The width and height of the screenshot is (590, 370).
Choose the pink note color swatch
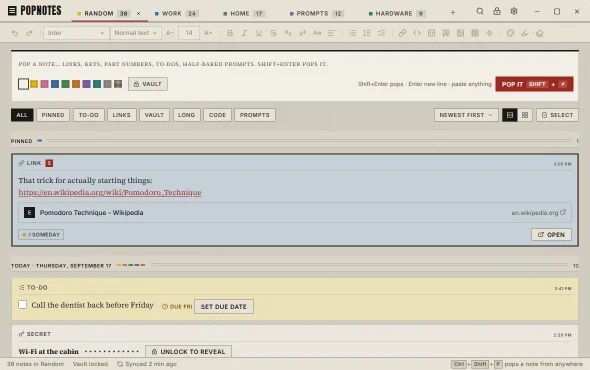click(x=44, y=84)
